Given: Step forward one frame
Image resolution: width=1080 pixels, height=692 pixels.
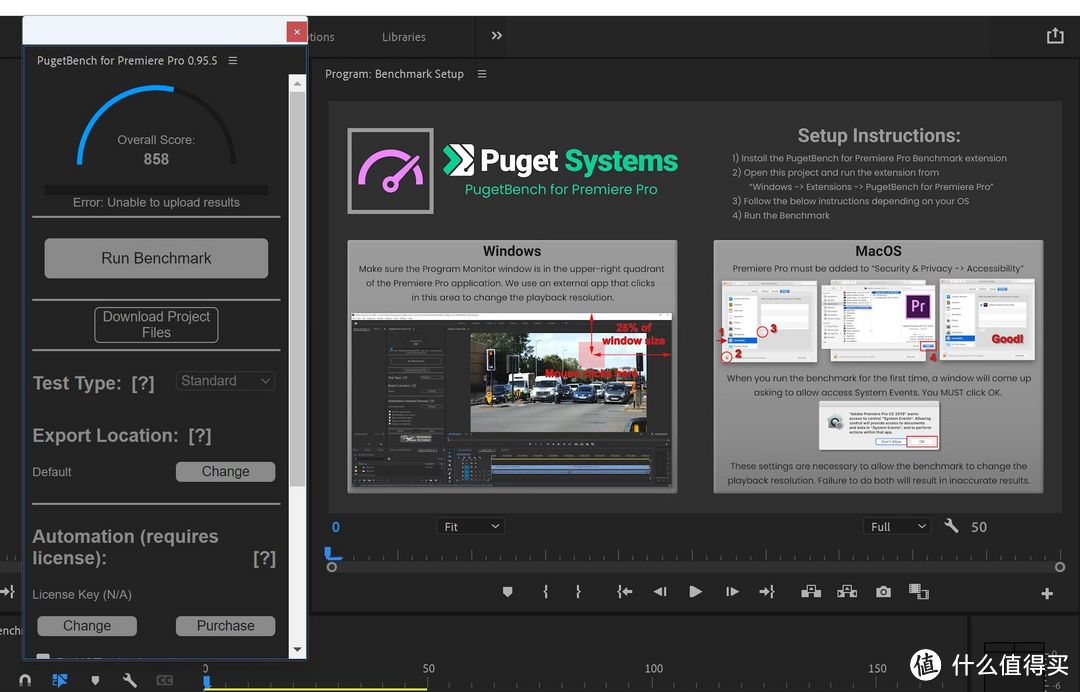Looking at the screenshot, I should coord(732,591).
